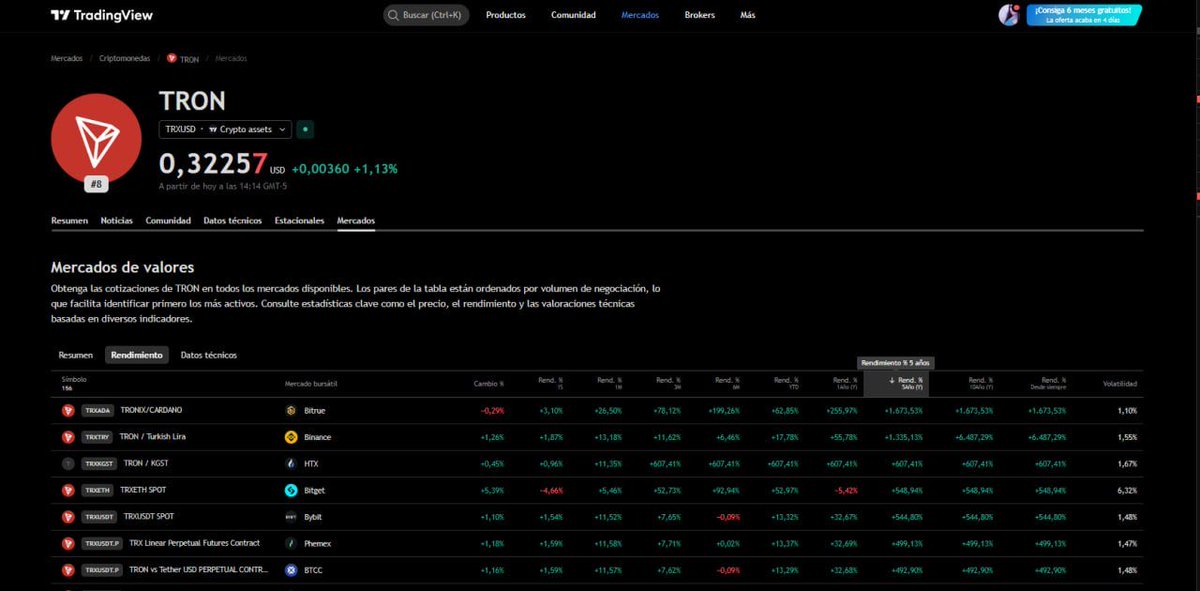Open the TRX Linear Perpetual Futures Contract name
Image resolution: width=1200 pixels, height=591 pixels.
(x=195, y=543)
